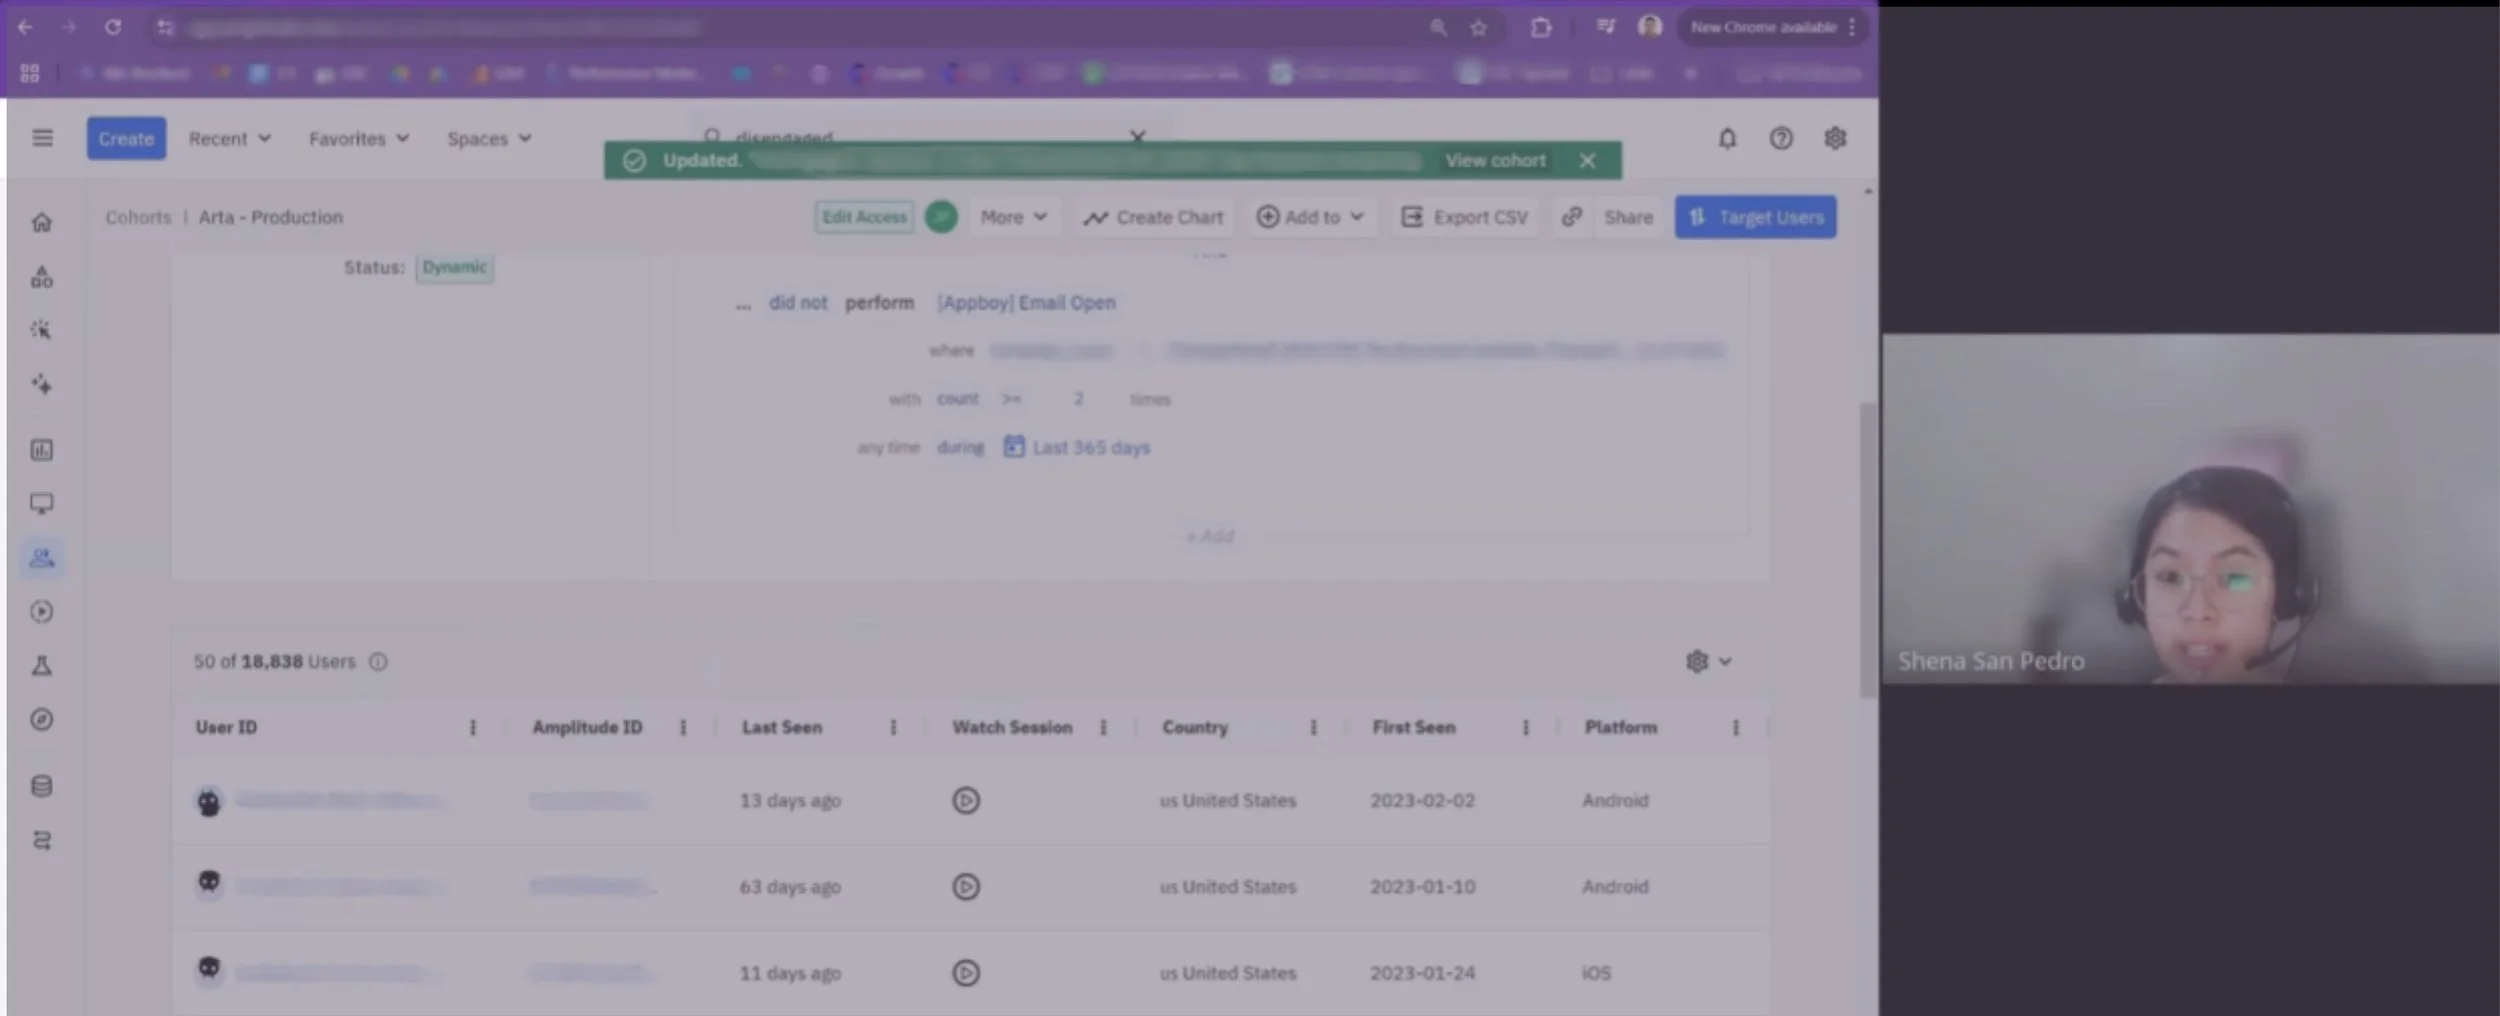Image resolution: width=2500 pixels, height=1016 pixels.
Task: Open the help question mark icon
Action: (1781, 138)
